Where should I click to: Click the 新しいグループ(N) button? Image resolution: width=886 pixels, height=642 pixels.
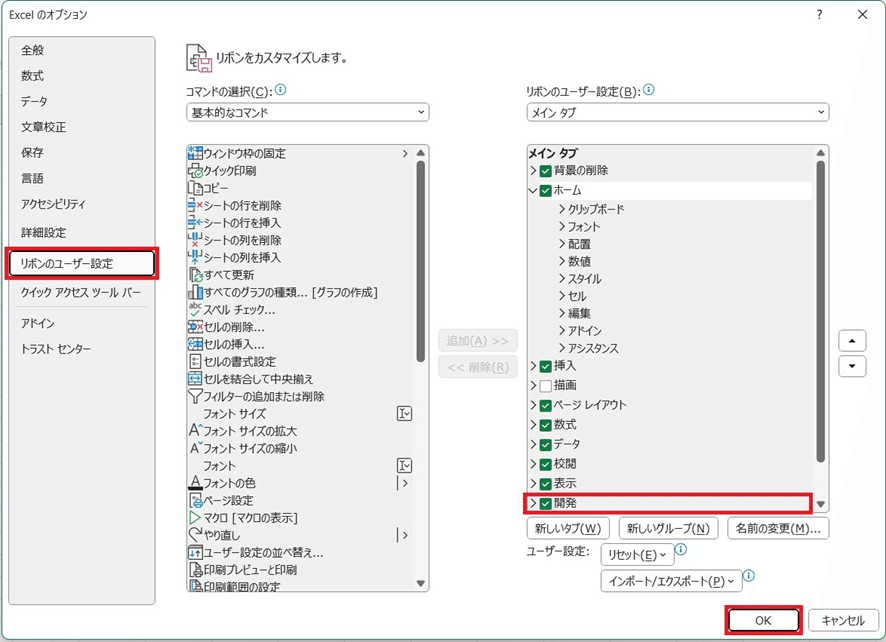pos(668,528)
